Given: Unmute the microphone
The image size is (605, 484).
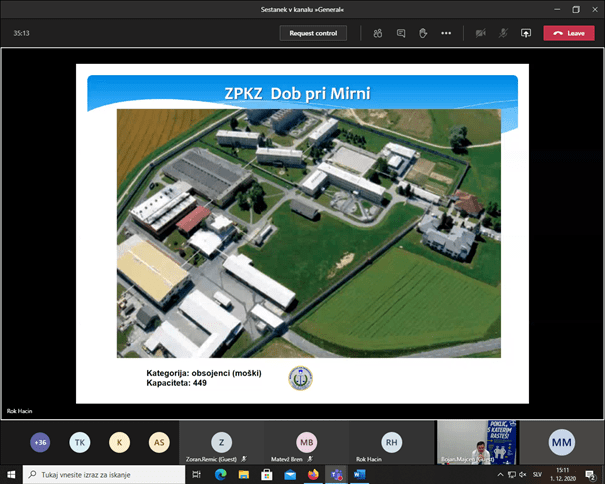Looking at the screenshot, I should coord(503,33).
